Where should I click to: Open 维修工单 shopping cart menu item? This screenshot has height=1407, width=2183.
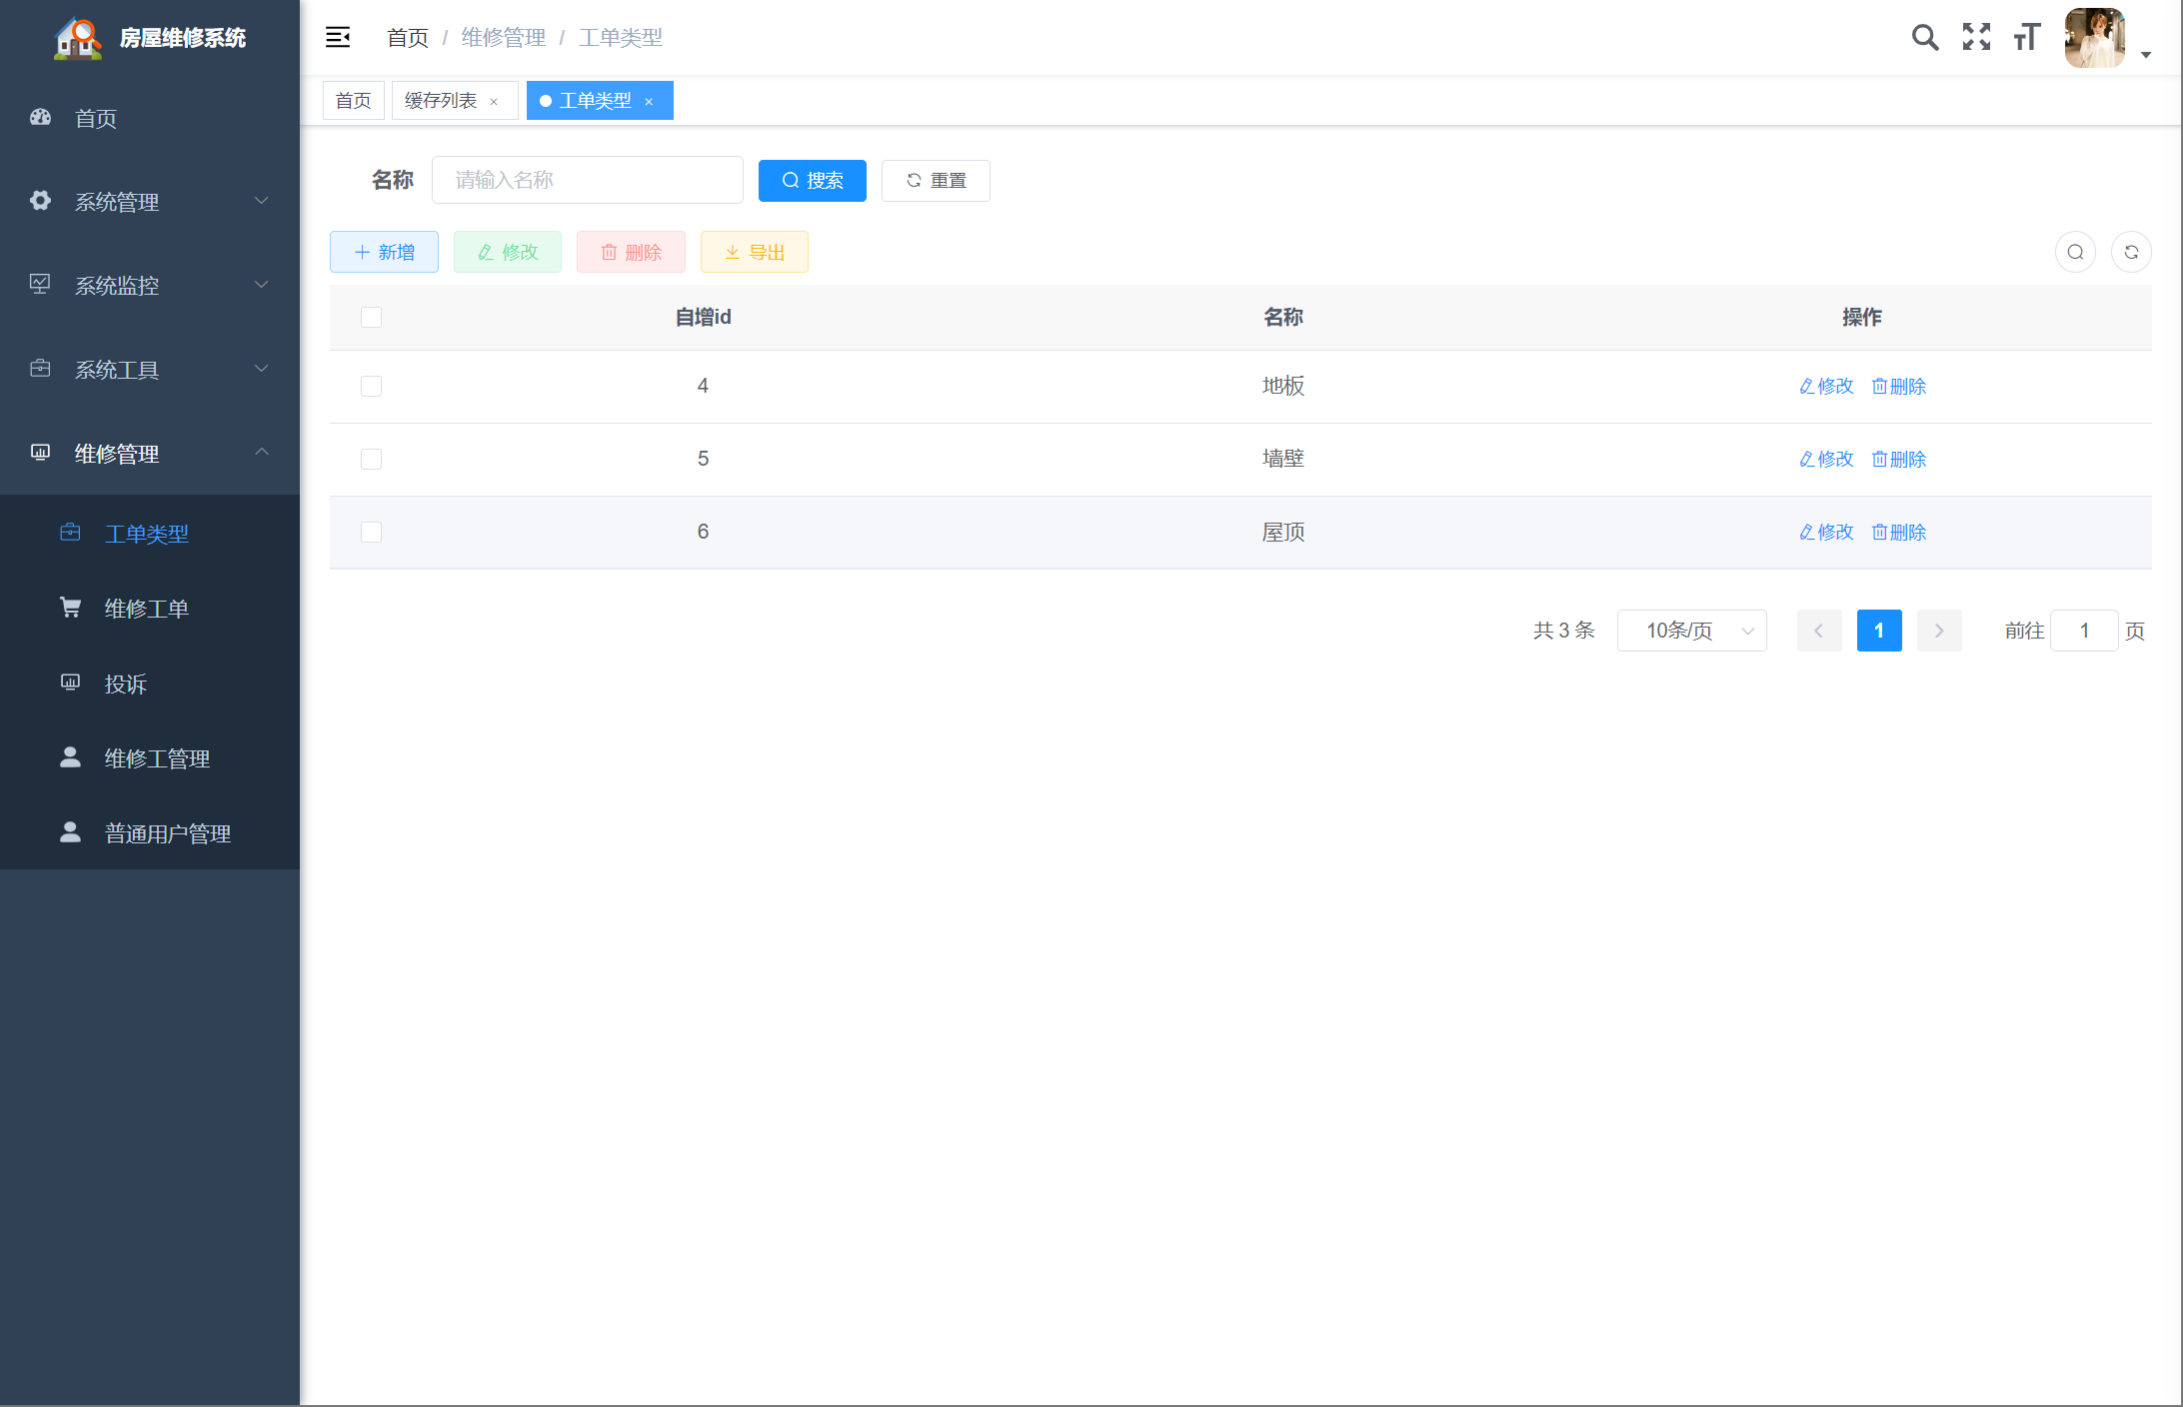tap(146, 608)
